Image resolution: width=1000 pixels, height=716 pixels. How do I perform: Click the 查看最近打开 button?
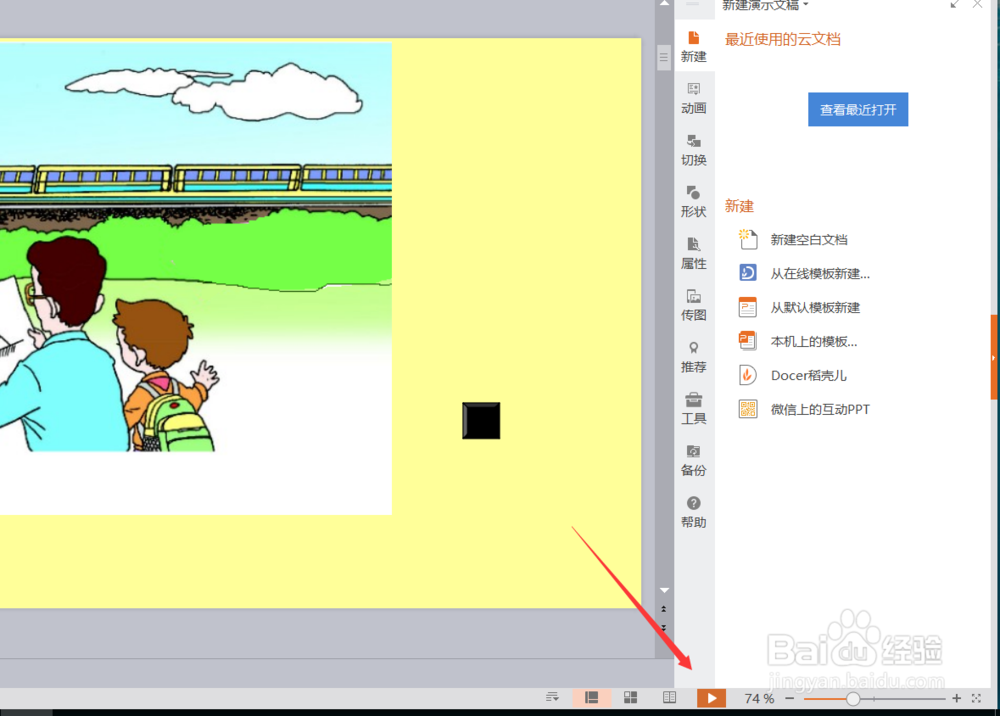point(858,110)
